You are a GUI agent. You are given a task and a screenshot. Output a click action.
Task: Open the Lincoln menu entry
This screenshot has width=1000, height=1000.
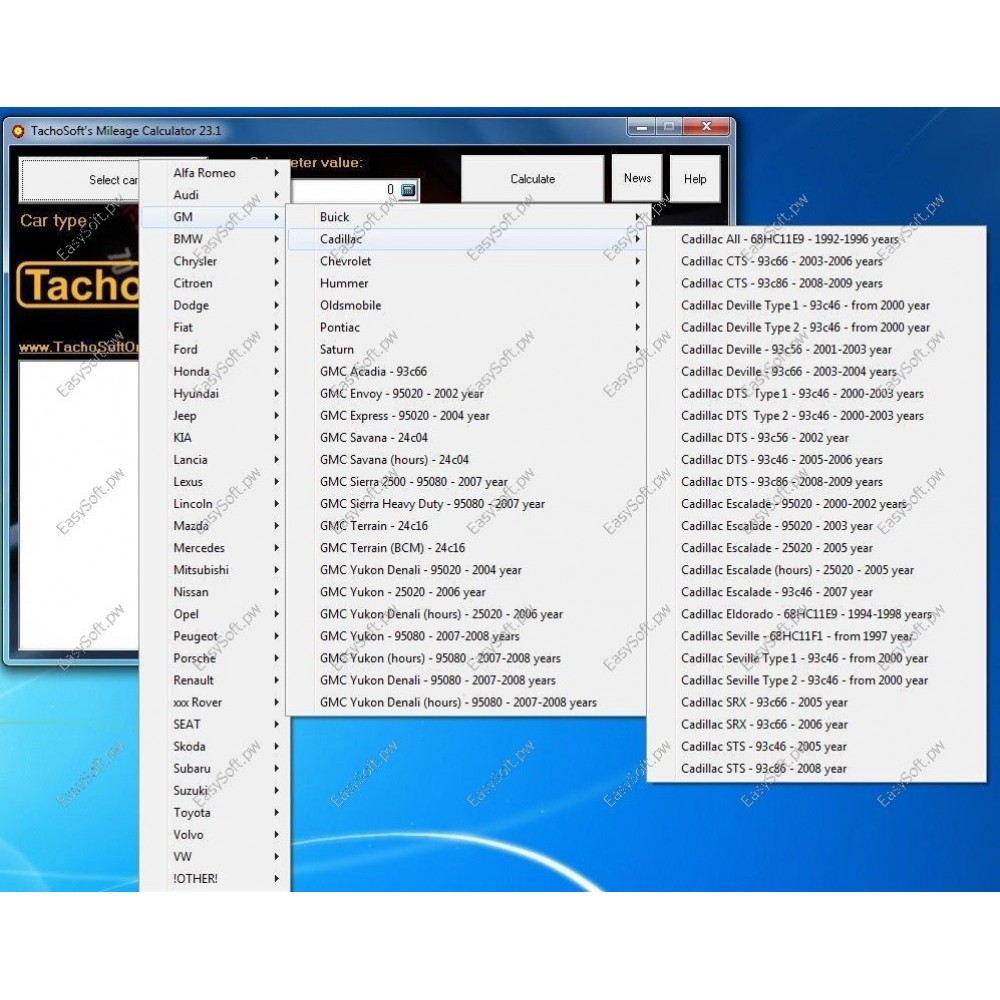click(214, 504)
